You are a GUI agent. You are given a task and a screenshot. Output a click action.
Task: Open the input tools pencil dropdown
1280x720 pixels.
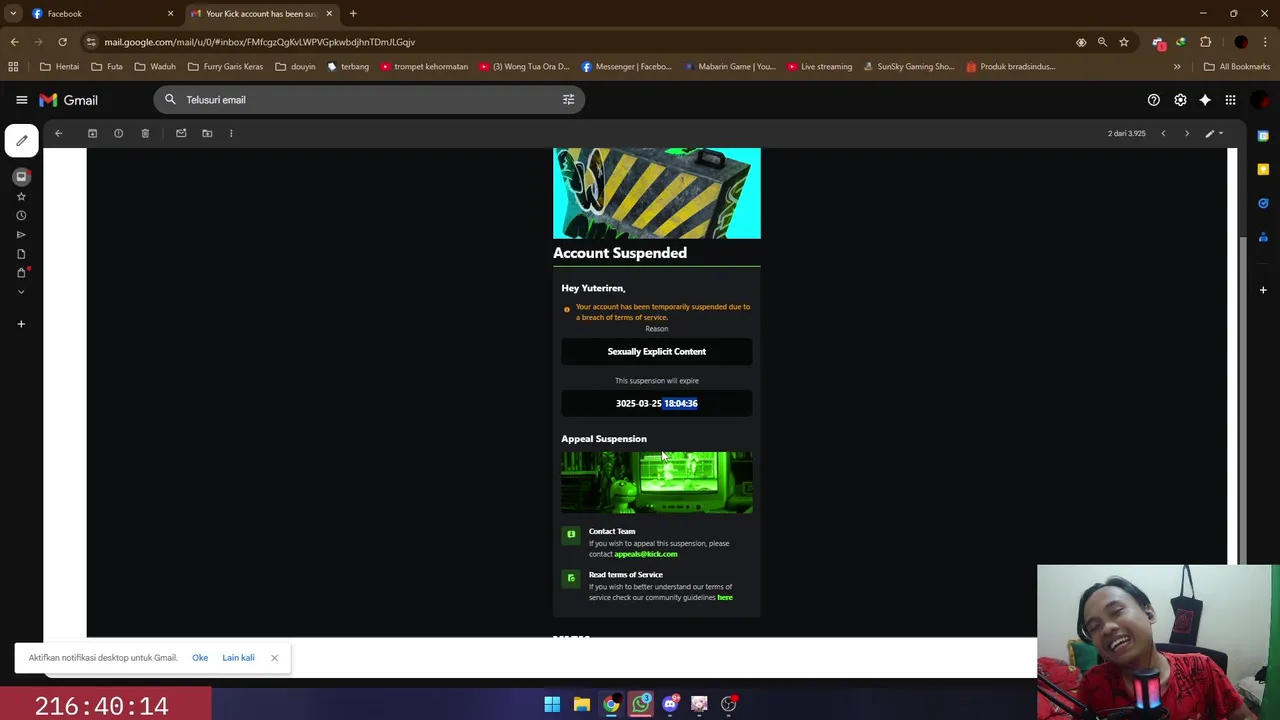pyautogui.click(x=1214, y=133)
